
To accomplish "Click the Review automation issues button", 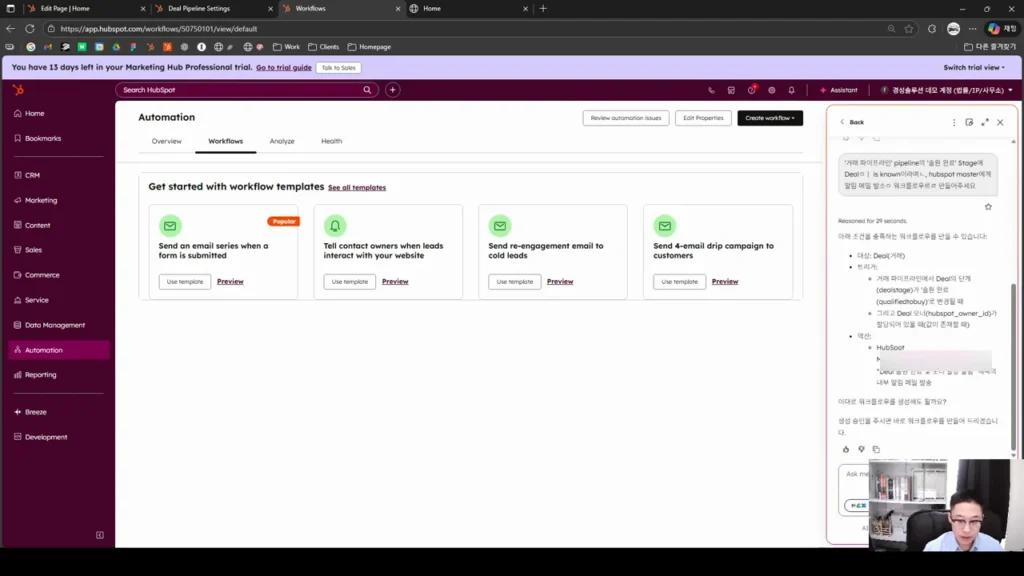I will [x=626, y=118].
